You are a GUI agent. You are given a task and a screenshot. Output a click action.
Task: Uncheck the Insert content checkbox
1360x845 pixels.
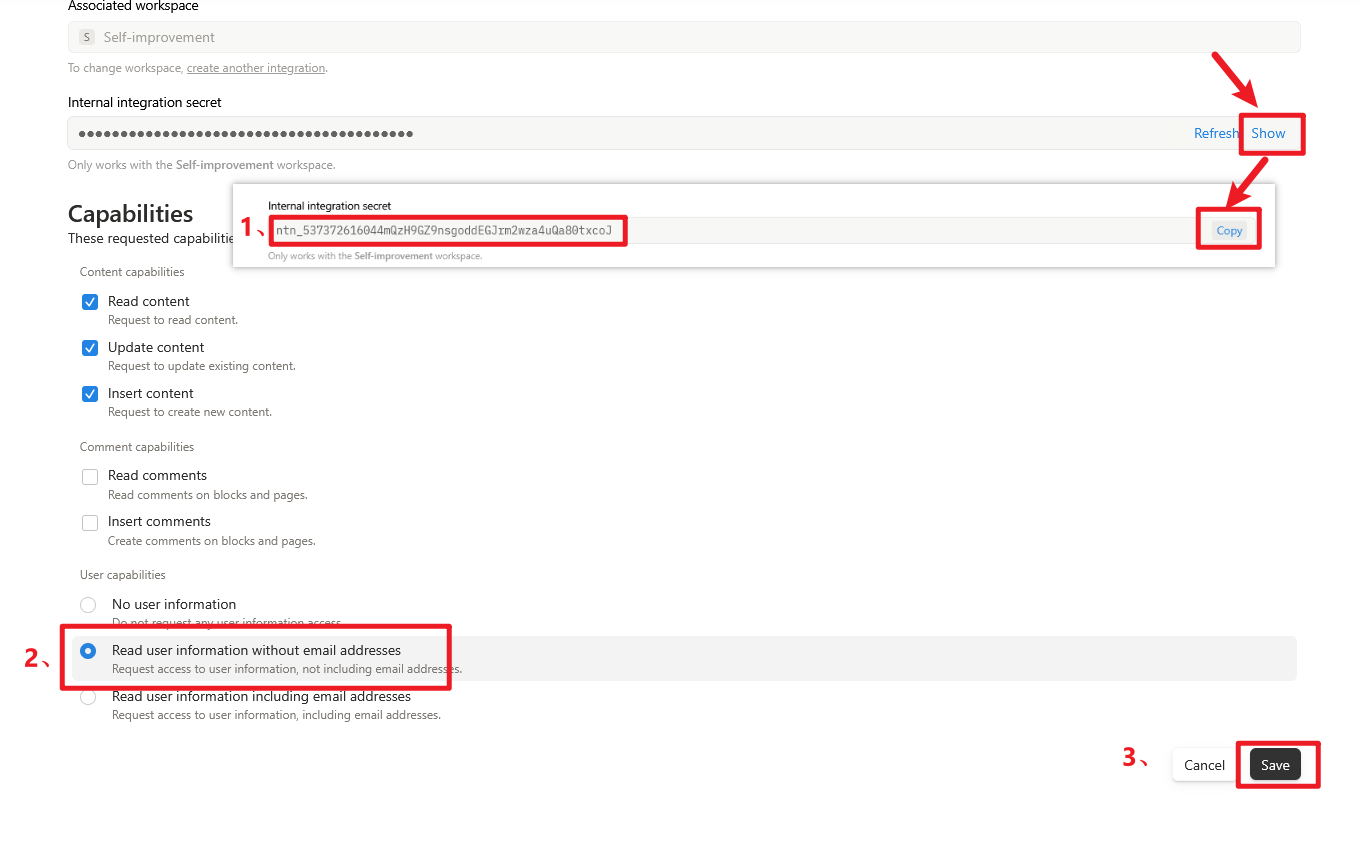coord(90,394)
